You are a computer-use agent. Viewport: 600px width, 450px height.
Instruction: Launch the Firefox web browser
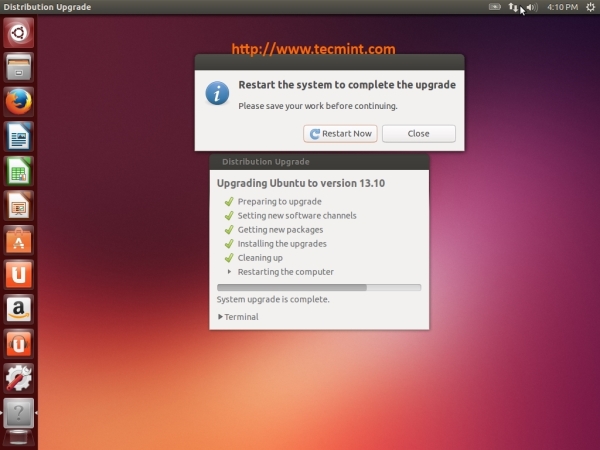pos(18,102)
